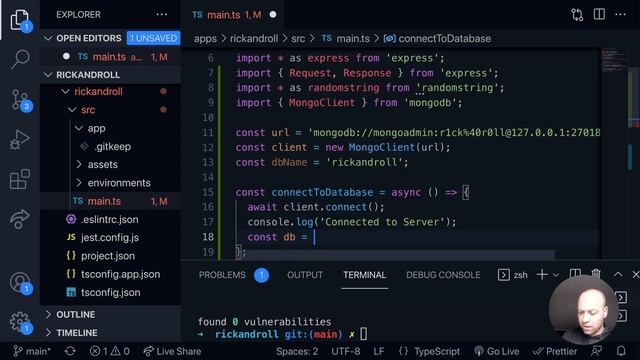Split the editor right
The image size is (640, 360).
coord(599,14)
